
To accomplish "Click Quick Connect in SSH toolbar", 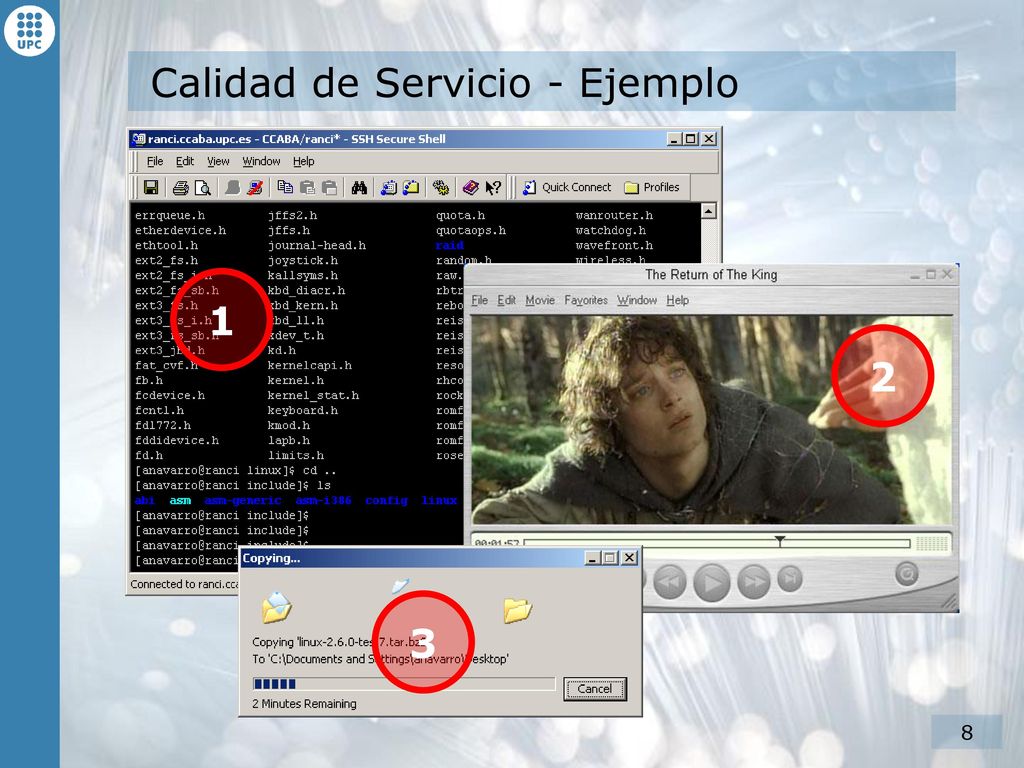I will coord(568,187).
